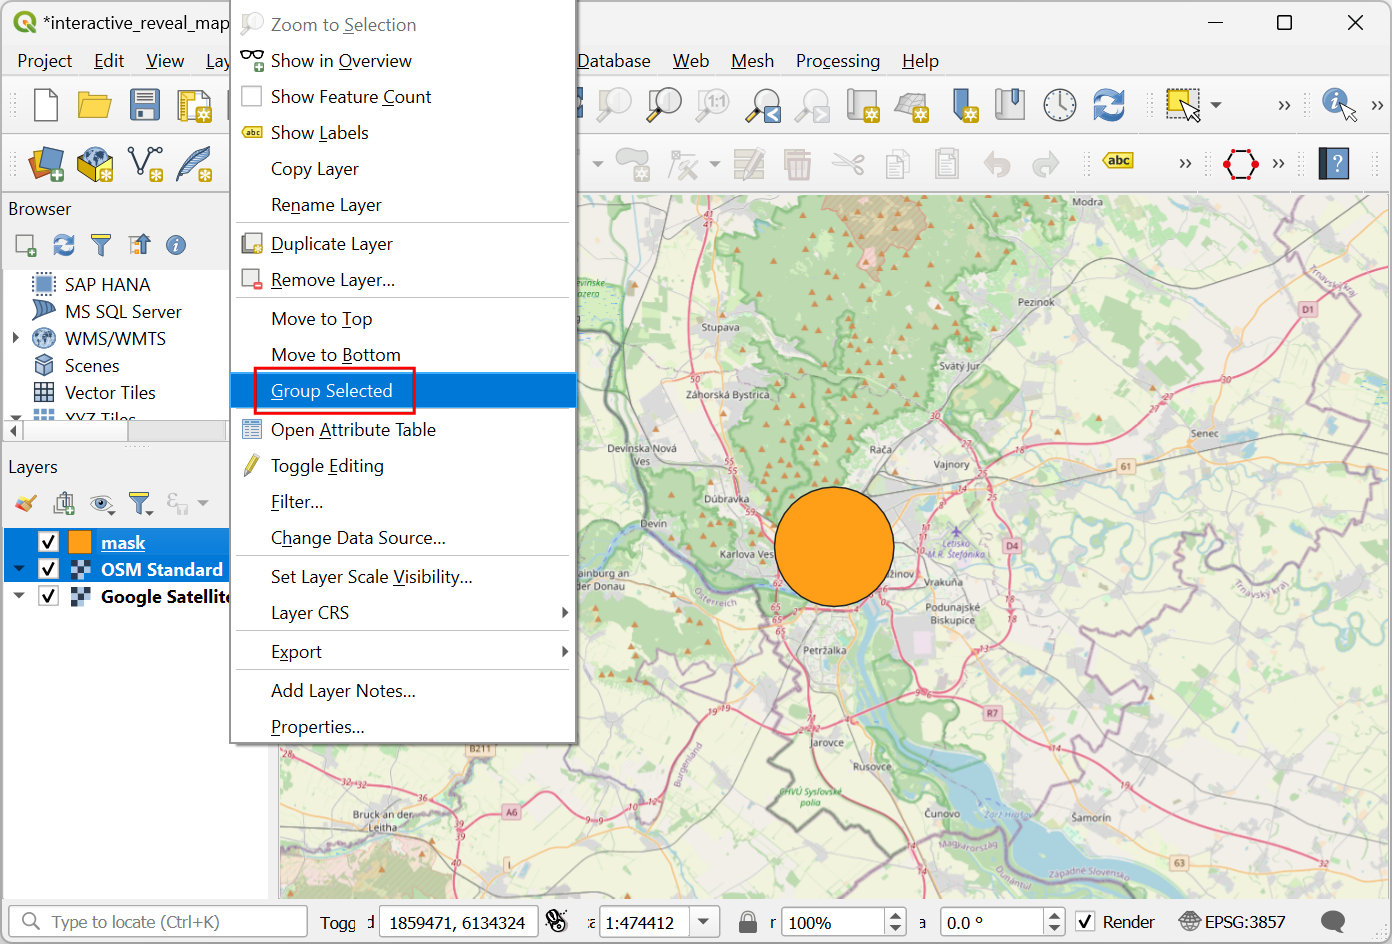Choose Group Selected from the context menu

(x=332, y=391)
